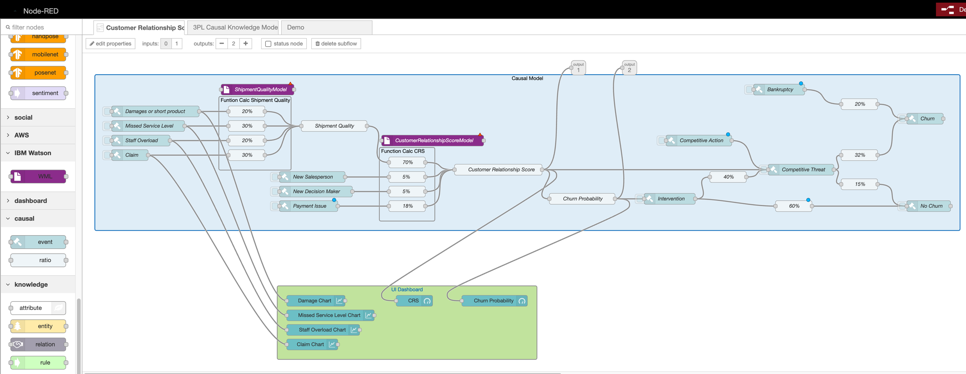966x374 pixels.
Task: Click the subflow output 2 port node
Action: point(629,67)
